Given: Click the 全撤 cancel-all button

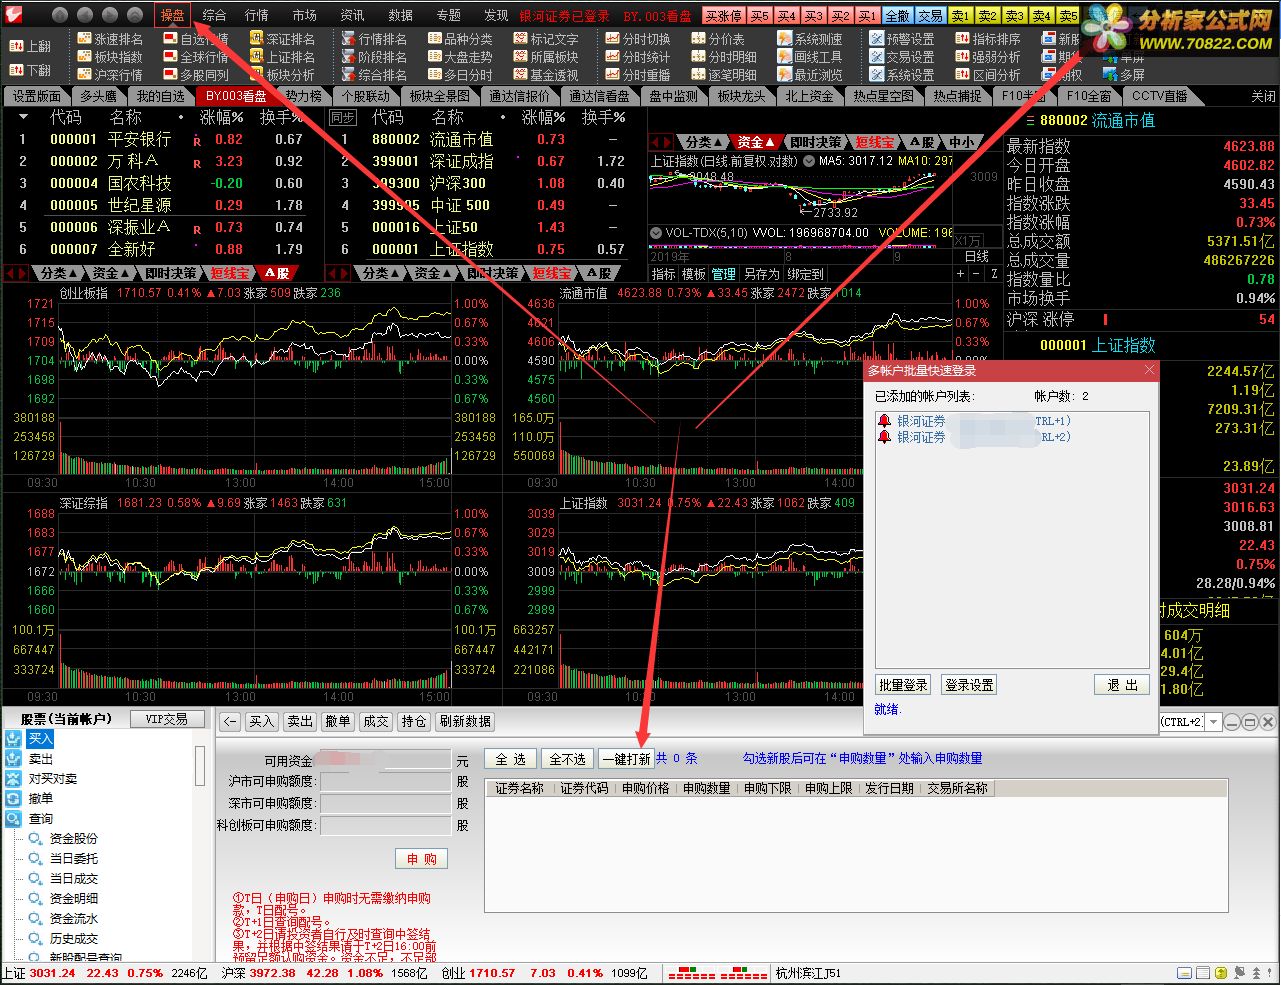Looking at the screenshot, I should (x=898, y=16).
